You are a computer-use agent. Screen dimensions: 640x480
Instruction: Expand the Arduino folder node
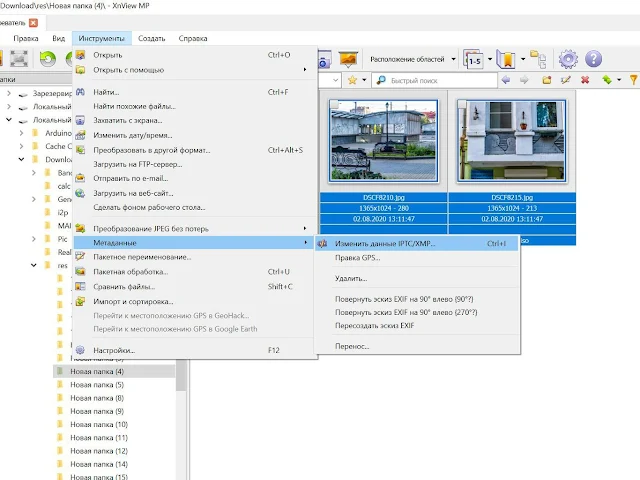coord(22,133)
